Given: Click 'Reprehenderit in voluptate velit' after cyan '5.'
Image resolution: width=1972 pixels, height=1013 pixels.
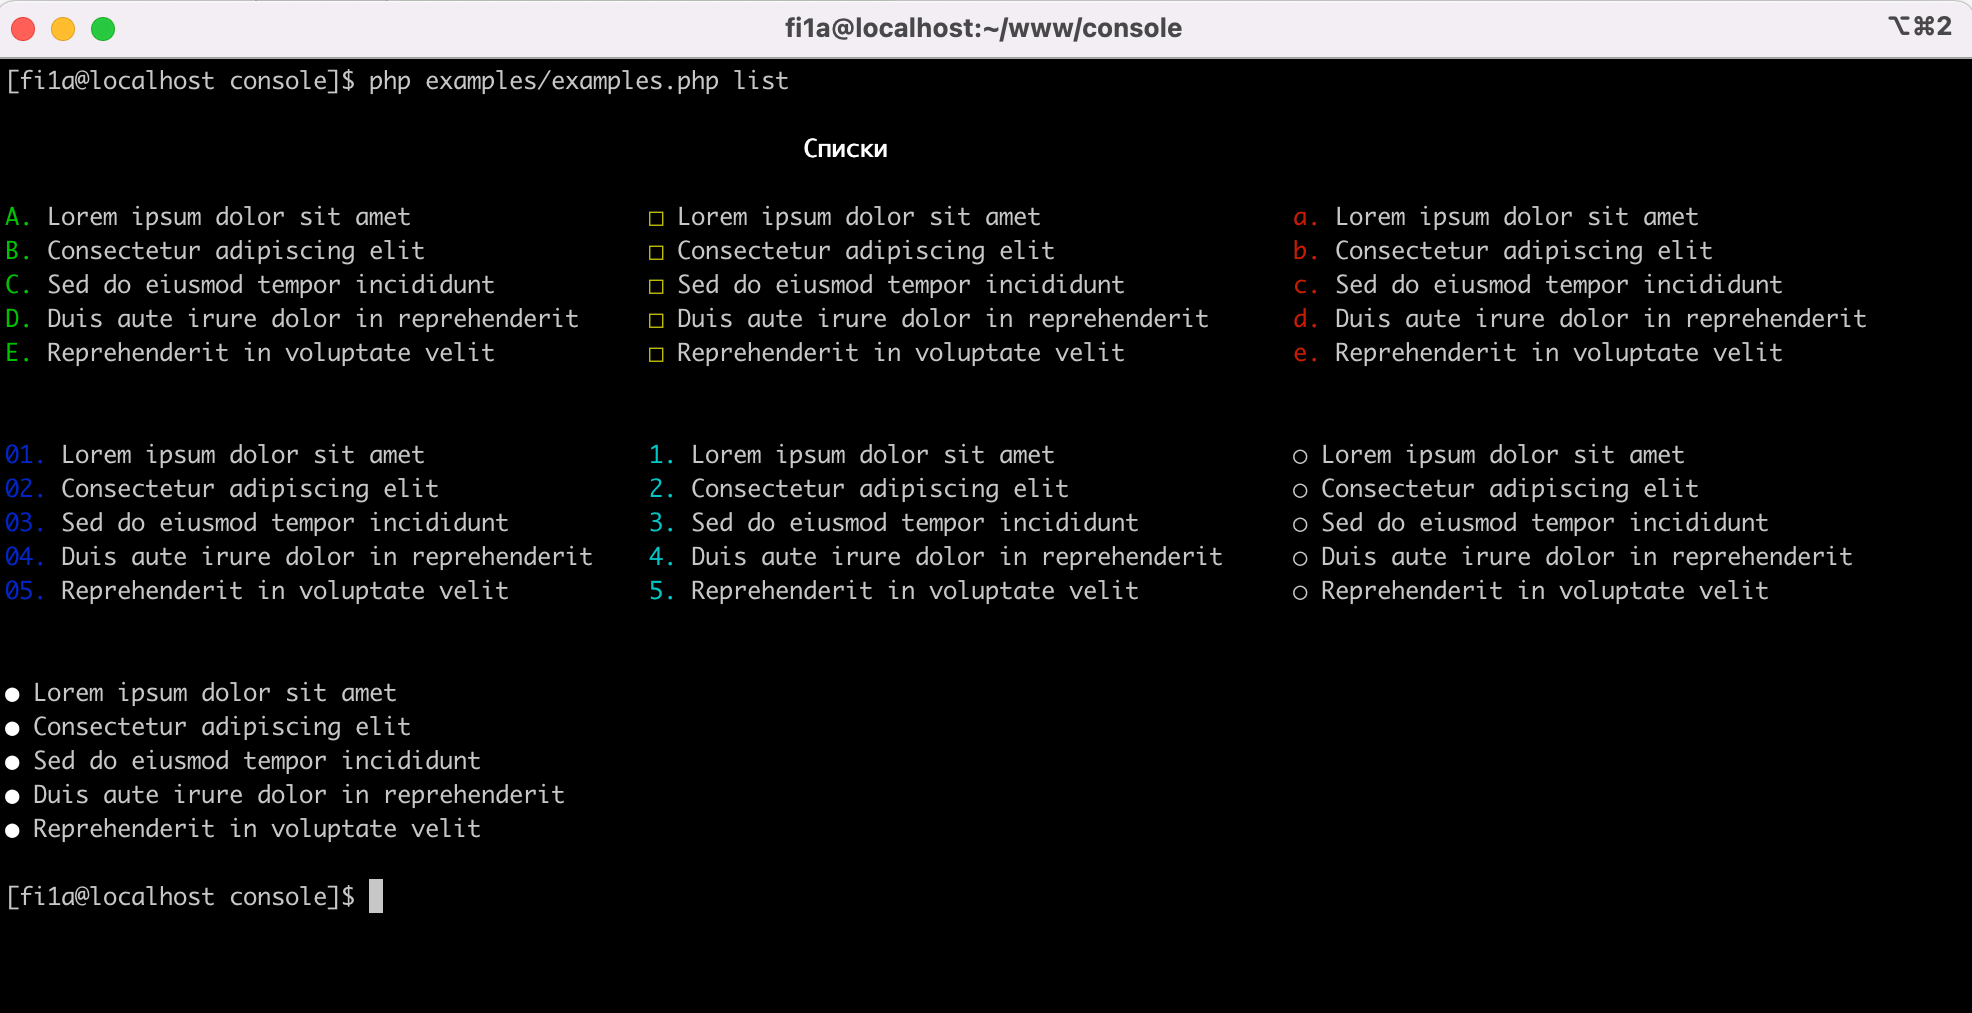Looking at the screenshot, I should click(x=915, y=591).
